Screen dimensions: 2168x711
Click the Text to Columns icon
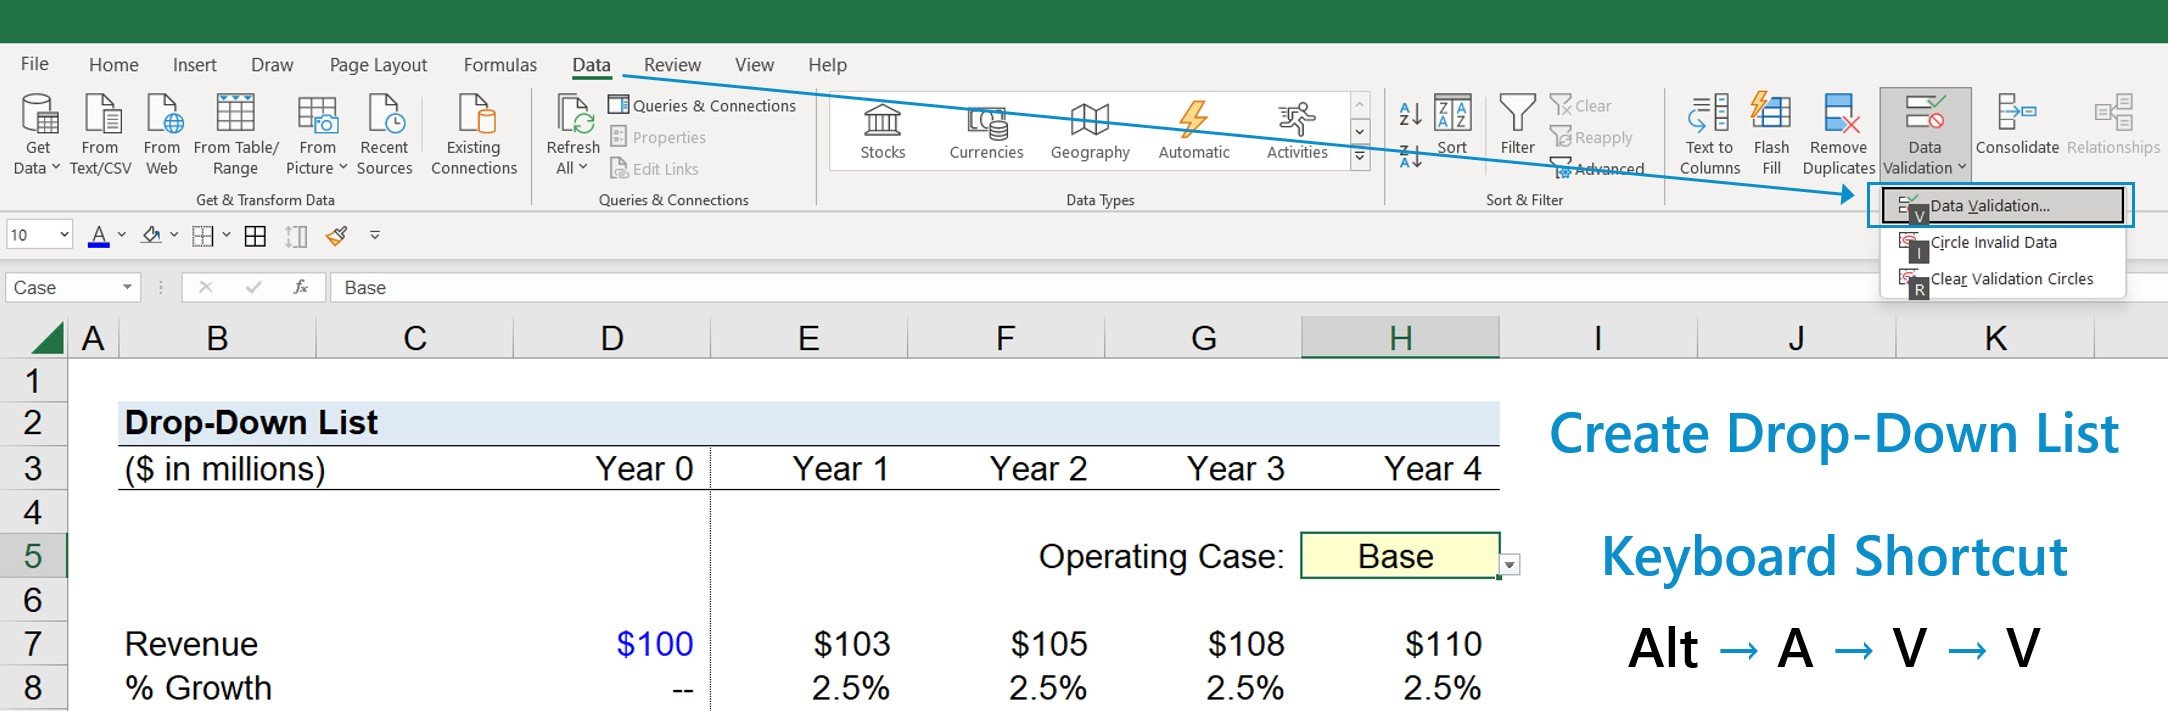click(x=1709, y=115)
